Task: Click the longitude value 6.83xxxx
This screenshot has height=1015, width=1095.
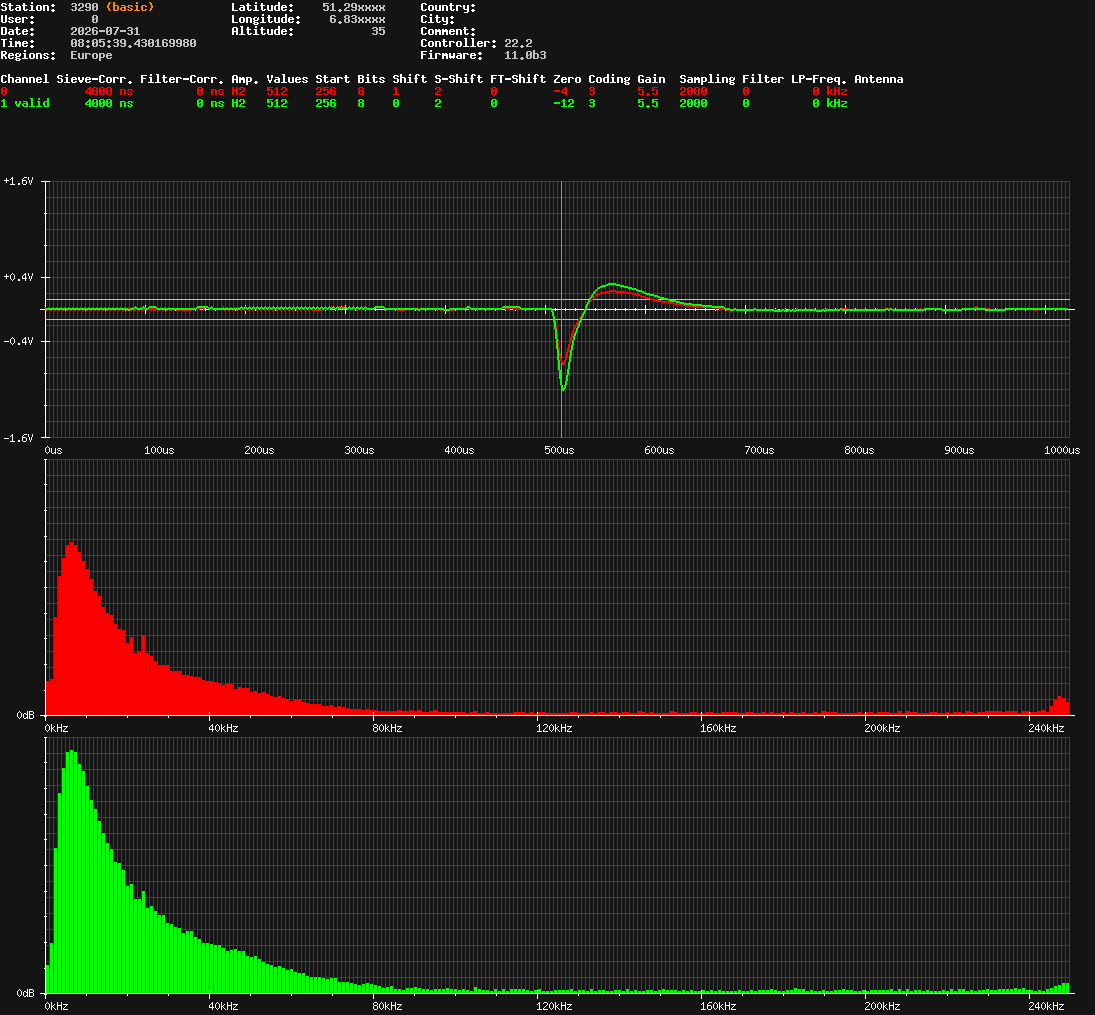Action: tap(357, 20)
